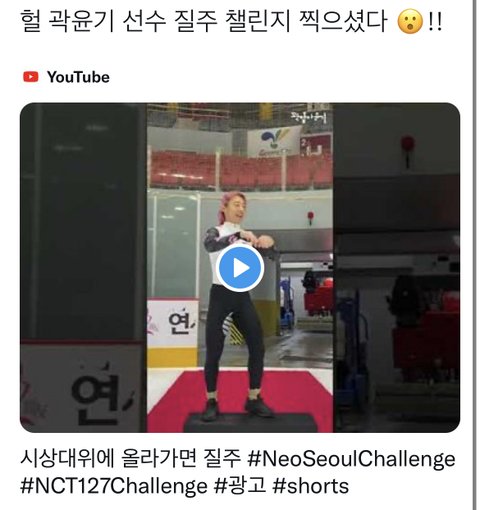This screenshot has height=510, width=480.
Task: Click the handwritten watermark in video's top corner
Action: click(309, 117)
